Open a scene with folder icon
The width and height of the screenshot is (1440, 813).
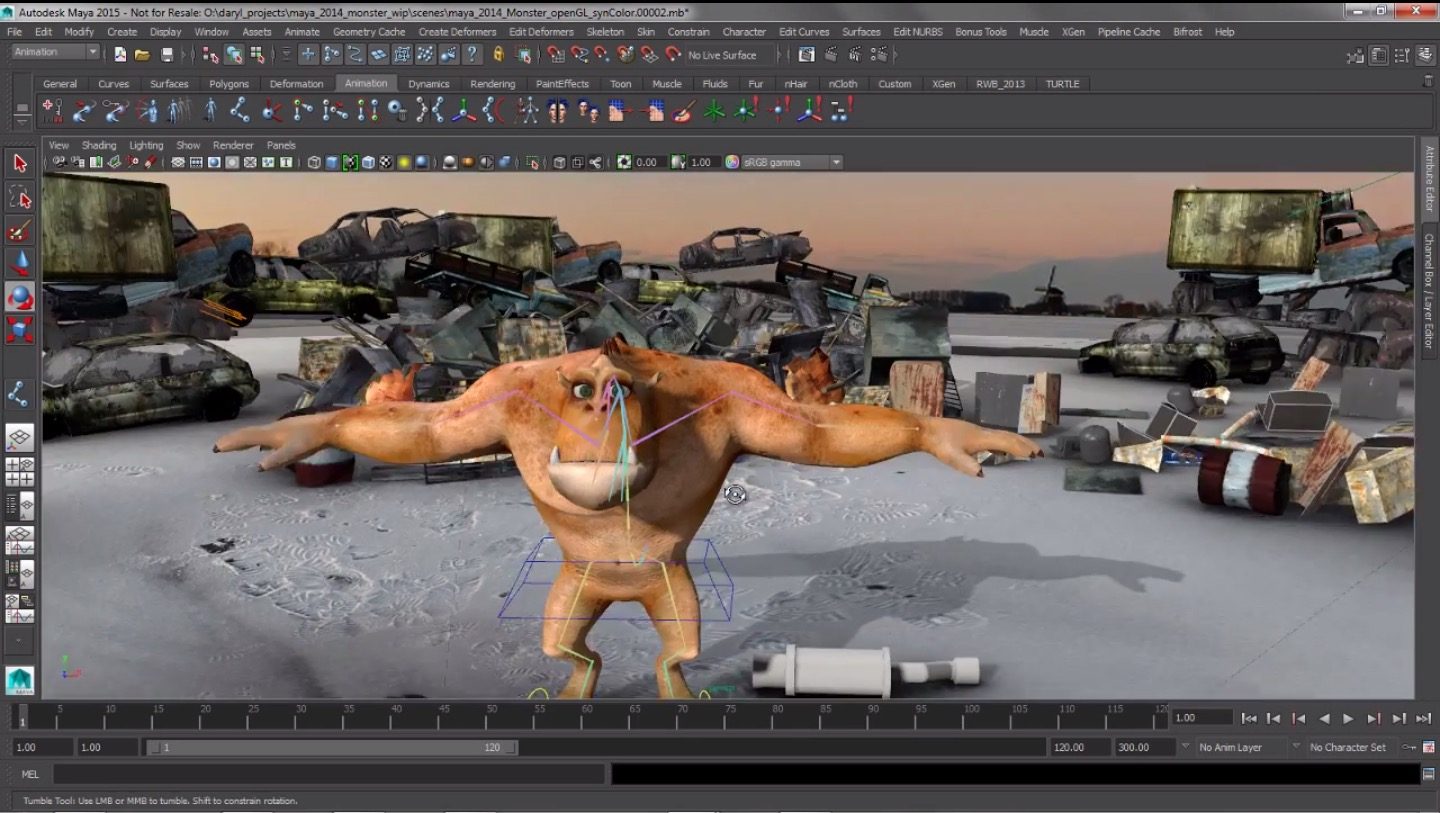coord(142,54)
